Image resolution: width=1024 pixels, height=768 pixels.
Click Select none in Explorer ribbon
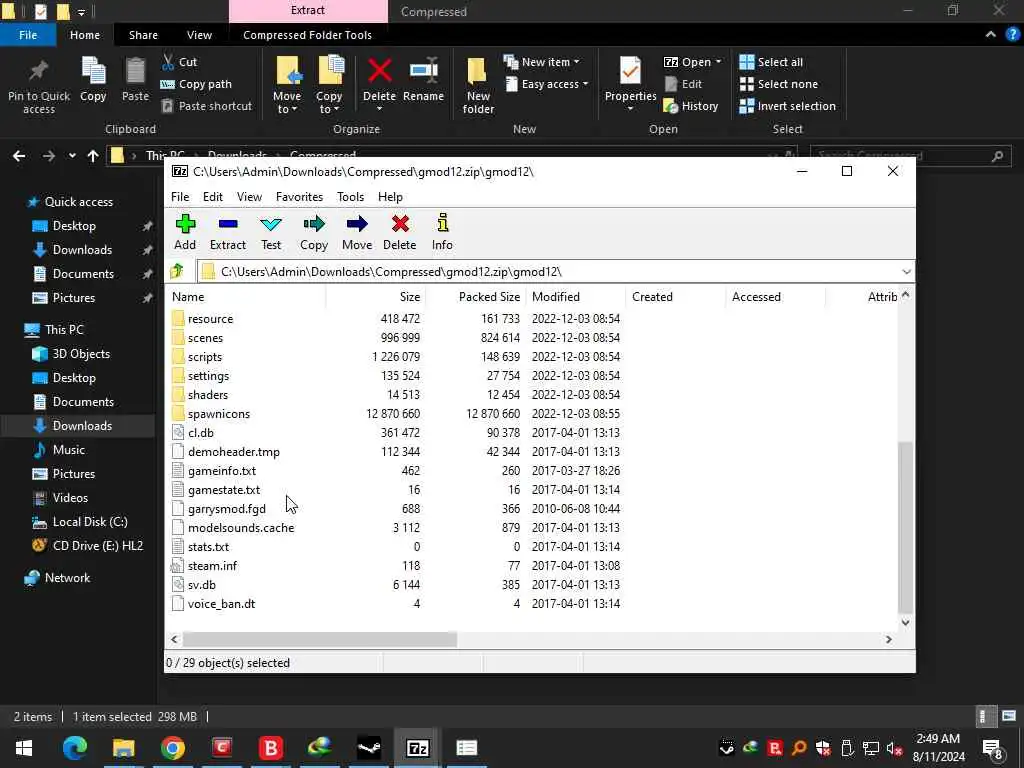778,84
